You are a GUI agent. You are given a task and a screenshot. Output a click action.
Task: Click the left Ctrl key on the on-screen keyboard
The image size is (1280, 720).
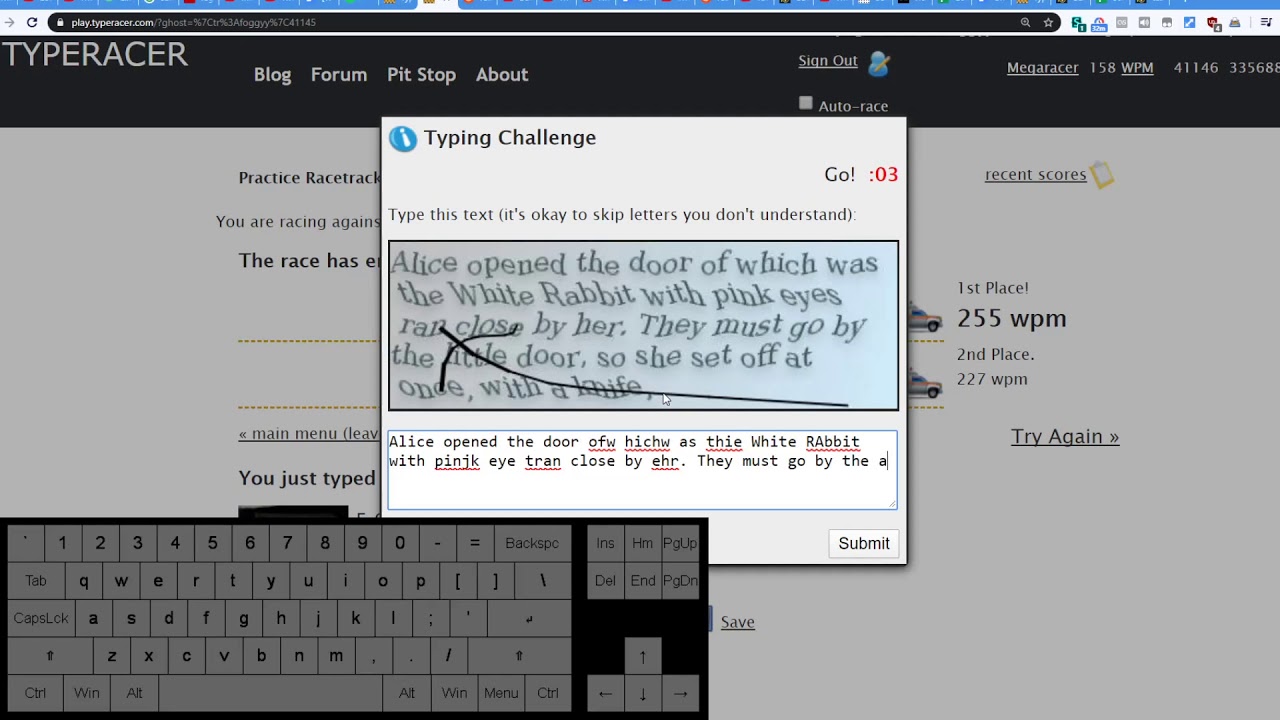(x=35, y=693)
